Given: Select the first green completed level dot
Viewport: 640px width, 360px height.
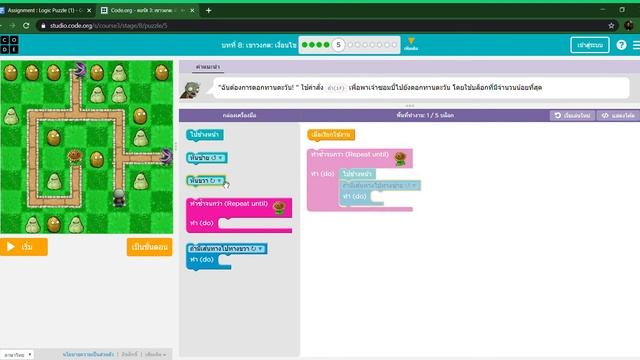Looking at the screenshot, I should (x=304, y=45).
